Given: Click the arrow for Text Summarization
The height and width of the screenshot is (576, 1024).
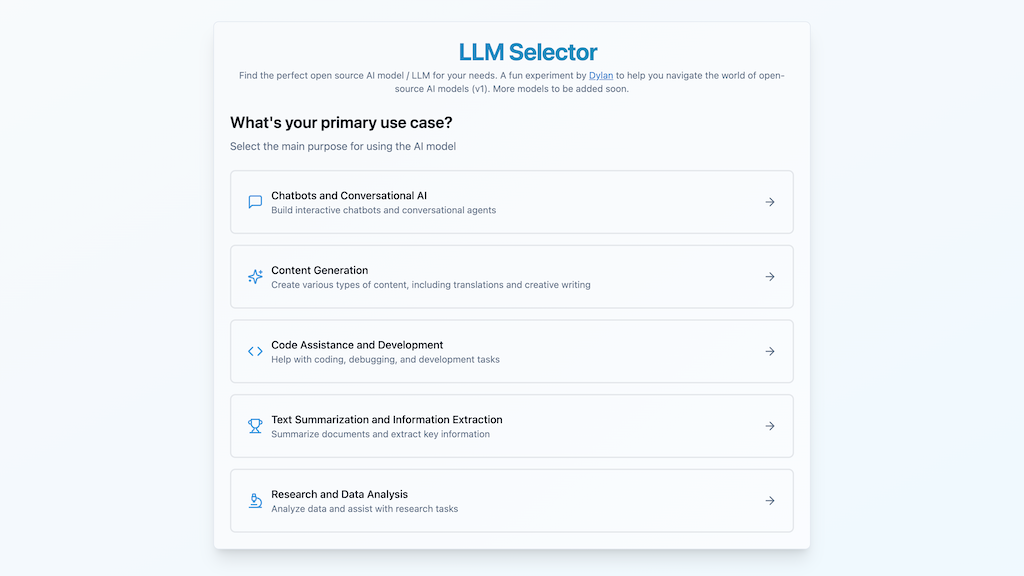Looking at the screenshot, I should pos(769,426).
